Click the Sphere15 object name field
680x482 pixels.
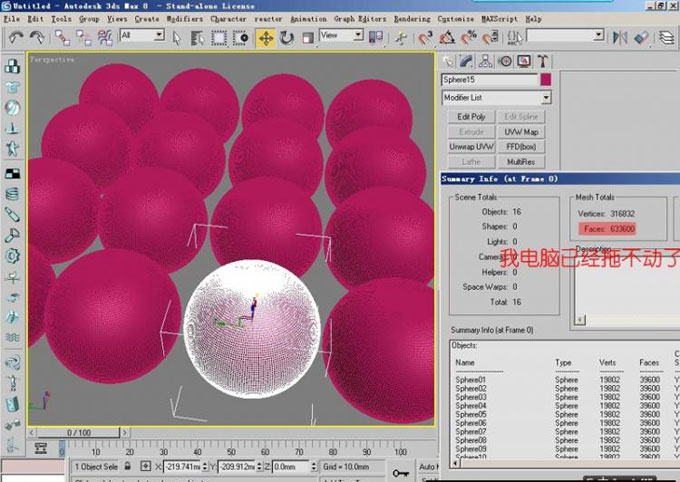pyautogui.click(x=489, y=79)
